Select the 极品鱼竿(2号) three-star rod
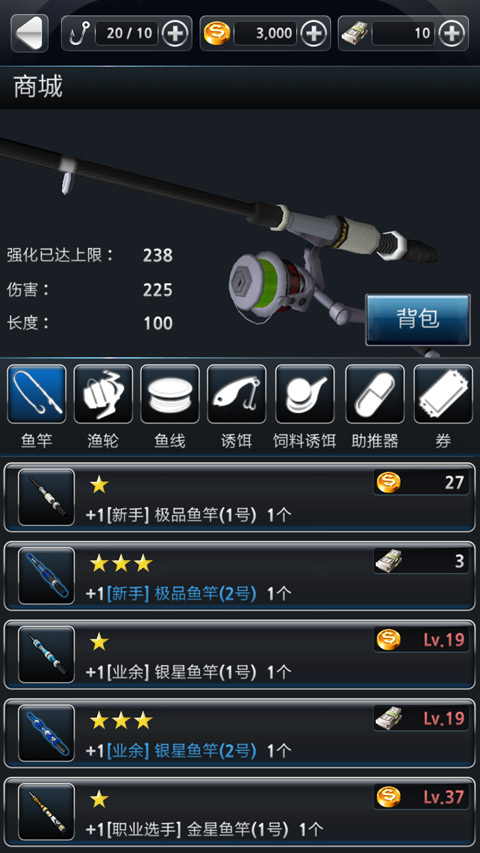This screenshot has height=853, width=480. click(x=239, y=576)
